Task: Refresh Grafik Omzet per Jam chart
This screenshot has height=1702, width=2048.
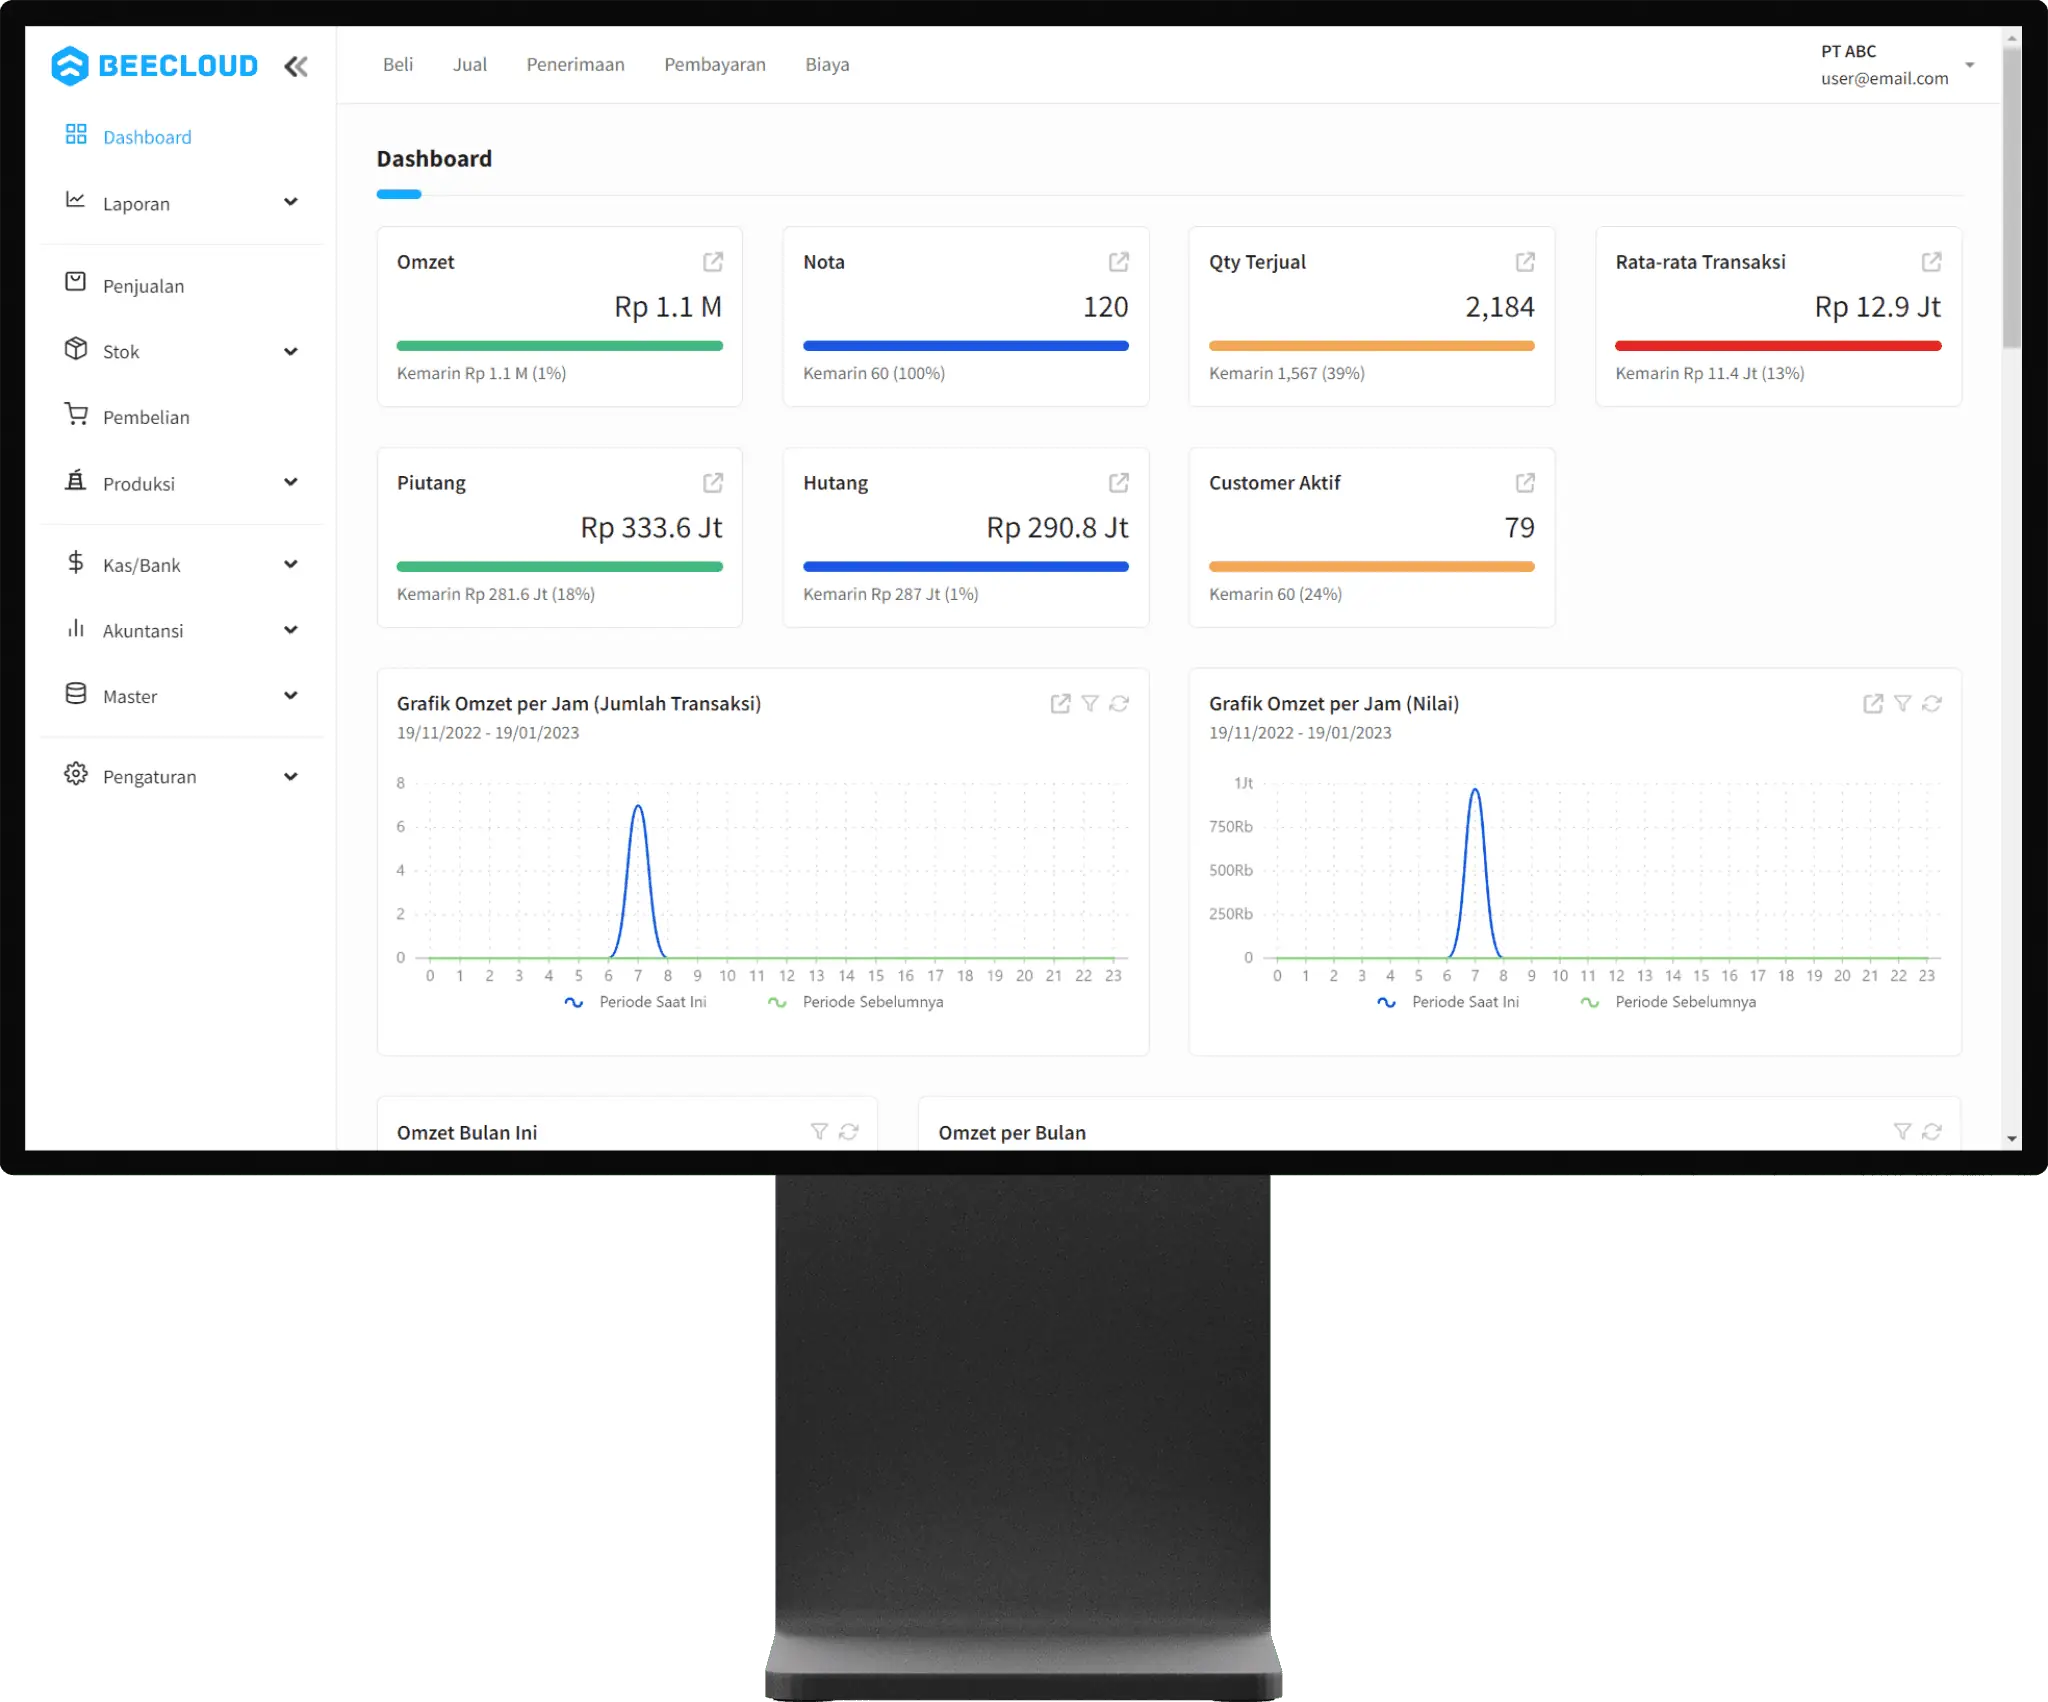Action: [x=1121, y=702]
